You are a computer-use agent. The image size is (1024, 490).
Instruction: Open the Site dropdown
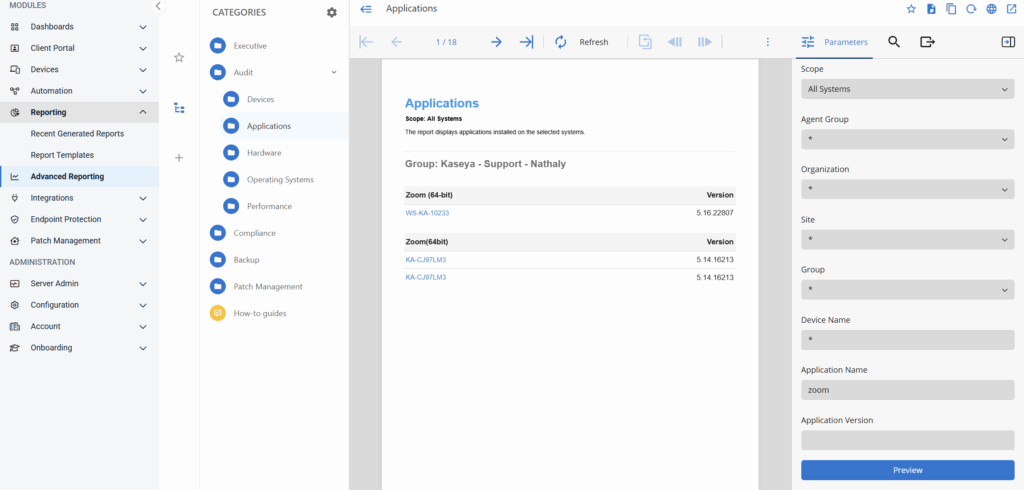908,240
